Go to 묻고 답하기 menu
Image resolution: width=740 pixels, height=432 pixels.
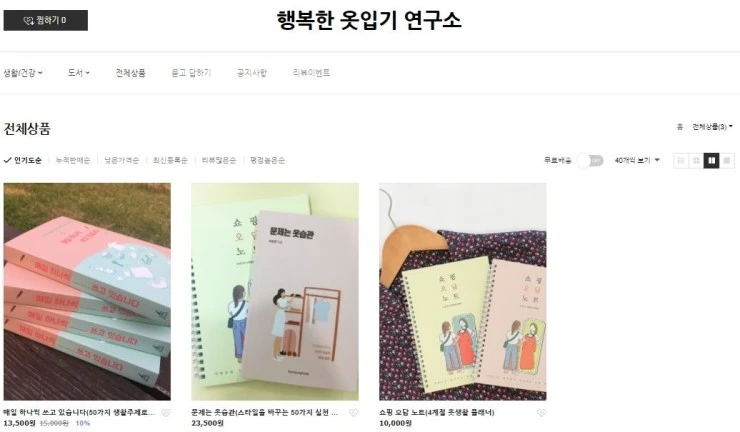191,73
